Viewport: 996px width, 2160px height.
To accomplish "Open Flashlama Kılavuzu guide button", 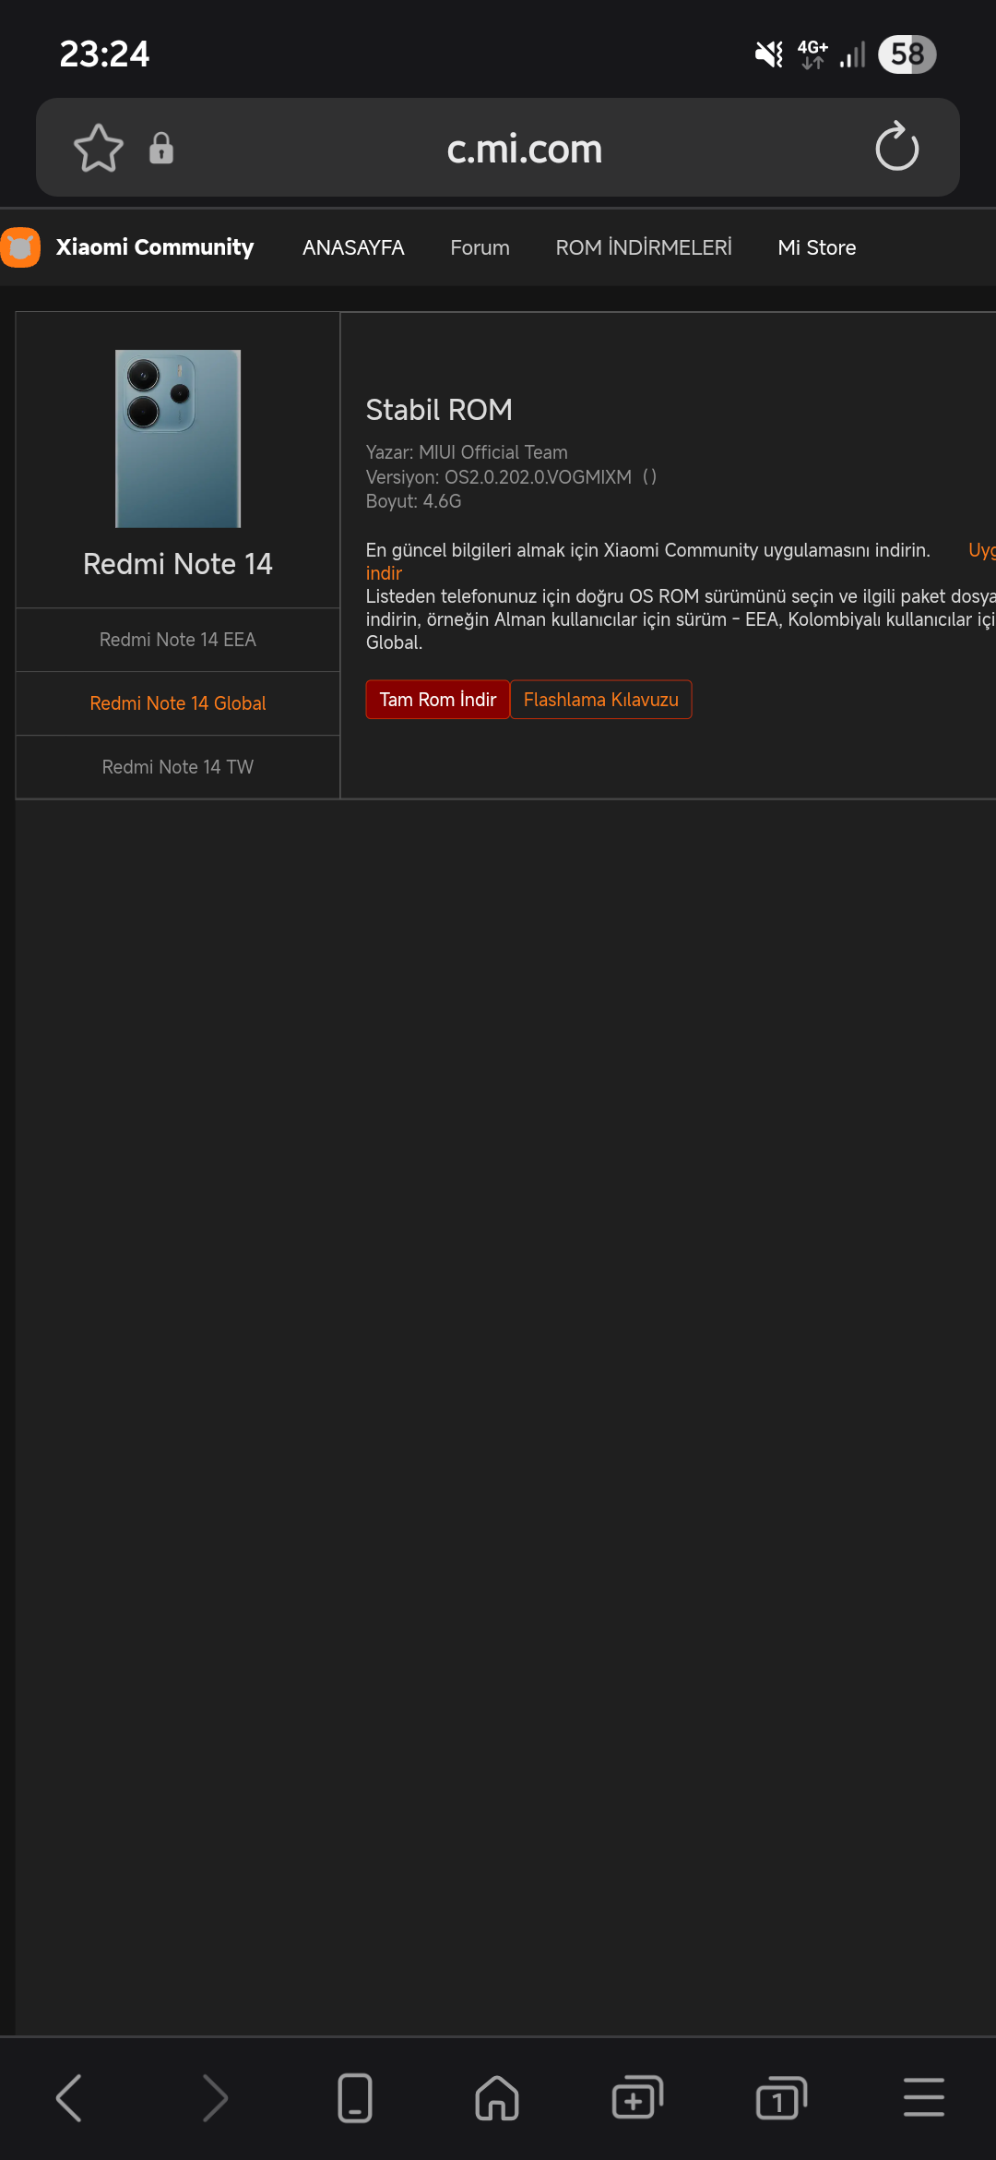I will pos(601,699).
